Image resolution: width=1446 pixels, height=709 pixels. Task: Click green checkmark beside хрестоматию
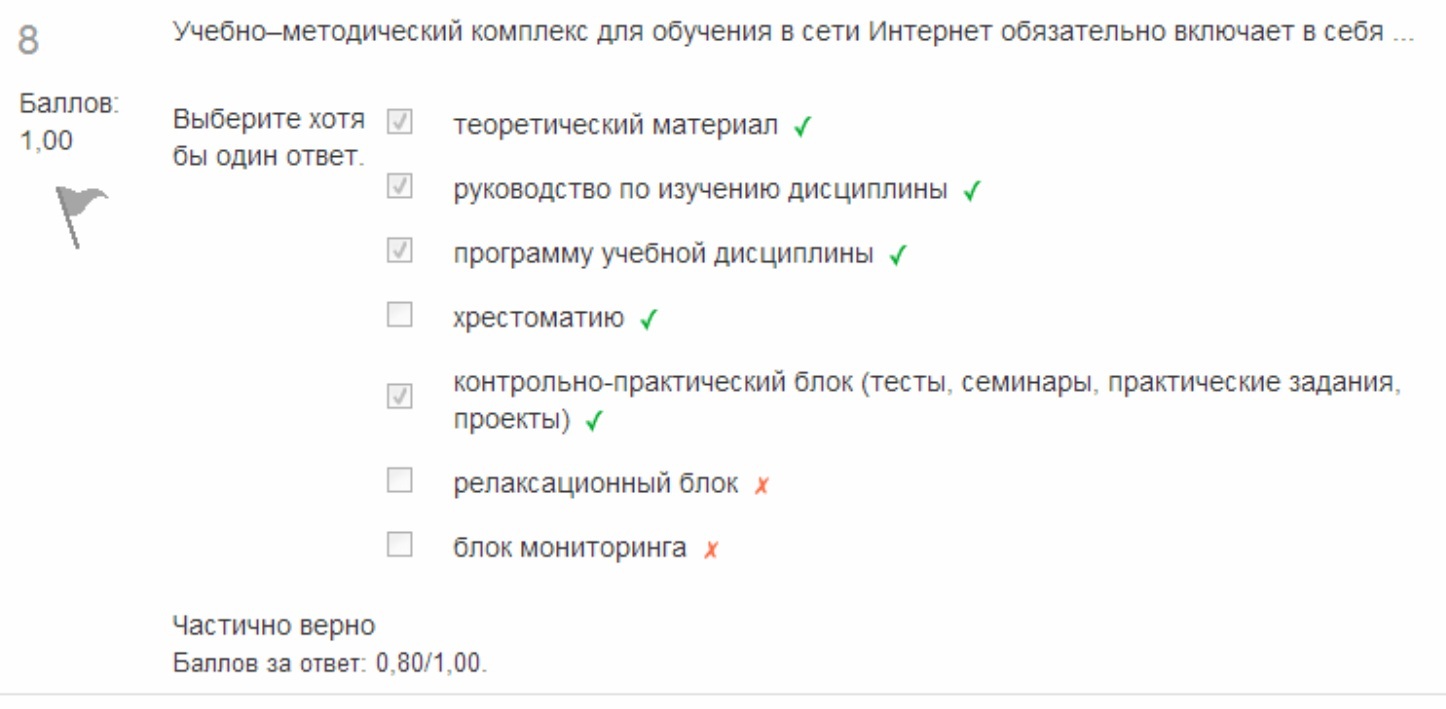tap(648, 320)
